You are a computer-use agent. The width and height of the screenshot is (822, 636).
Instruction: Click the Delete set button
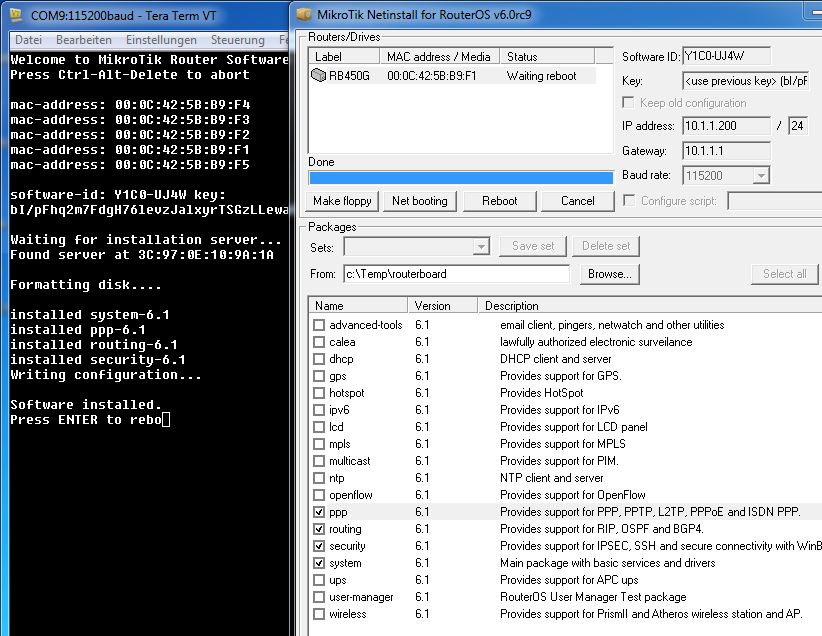(x=606, y=246)
